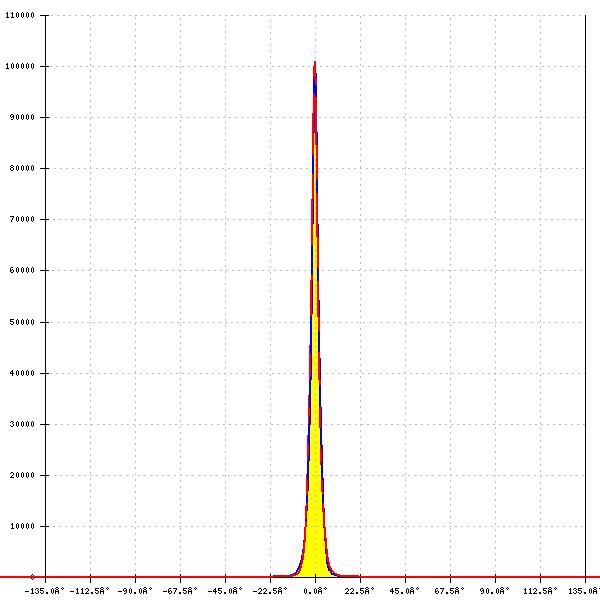Click the -135.0° x-axis label
This screenshot has height=600, width=600.
[44, 591]
